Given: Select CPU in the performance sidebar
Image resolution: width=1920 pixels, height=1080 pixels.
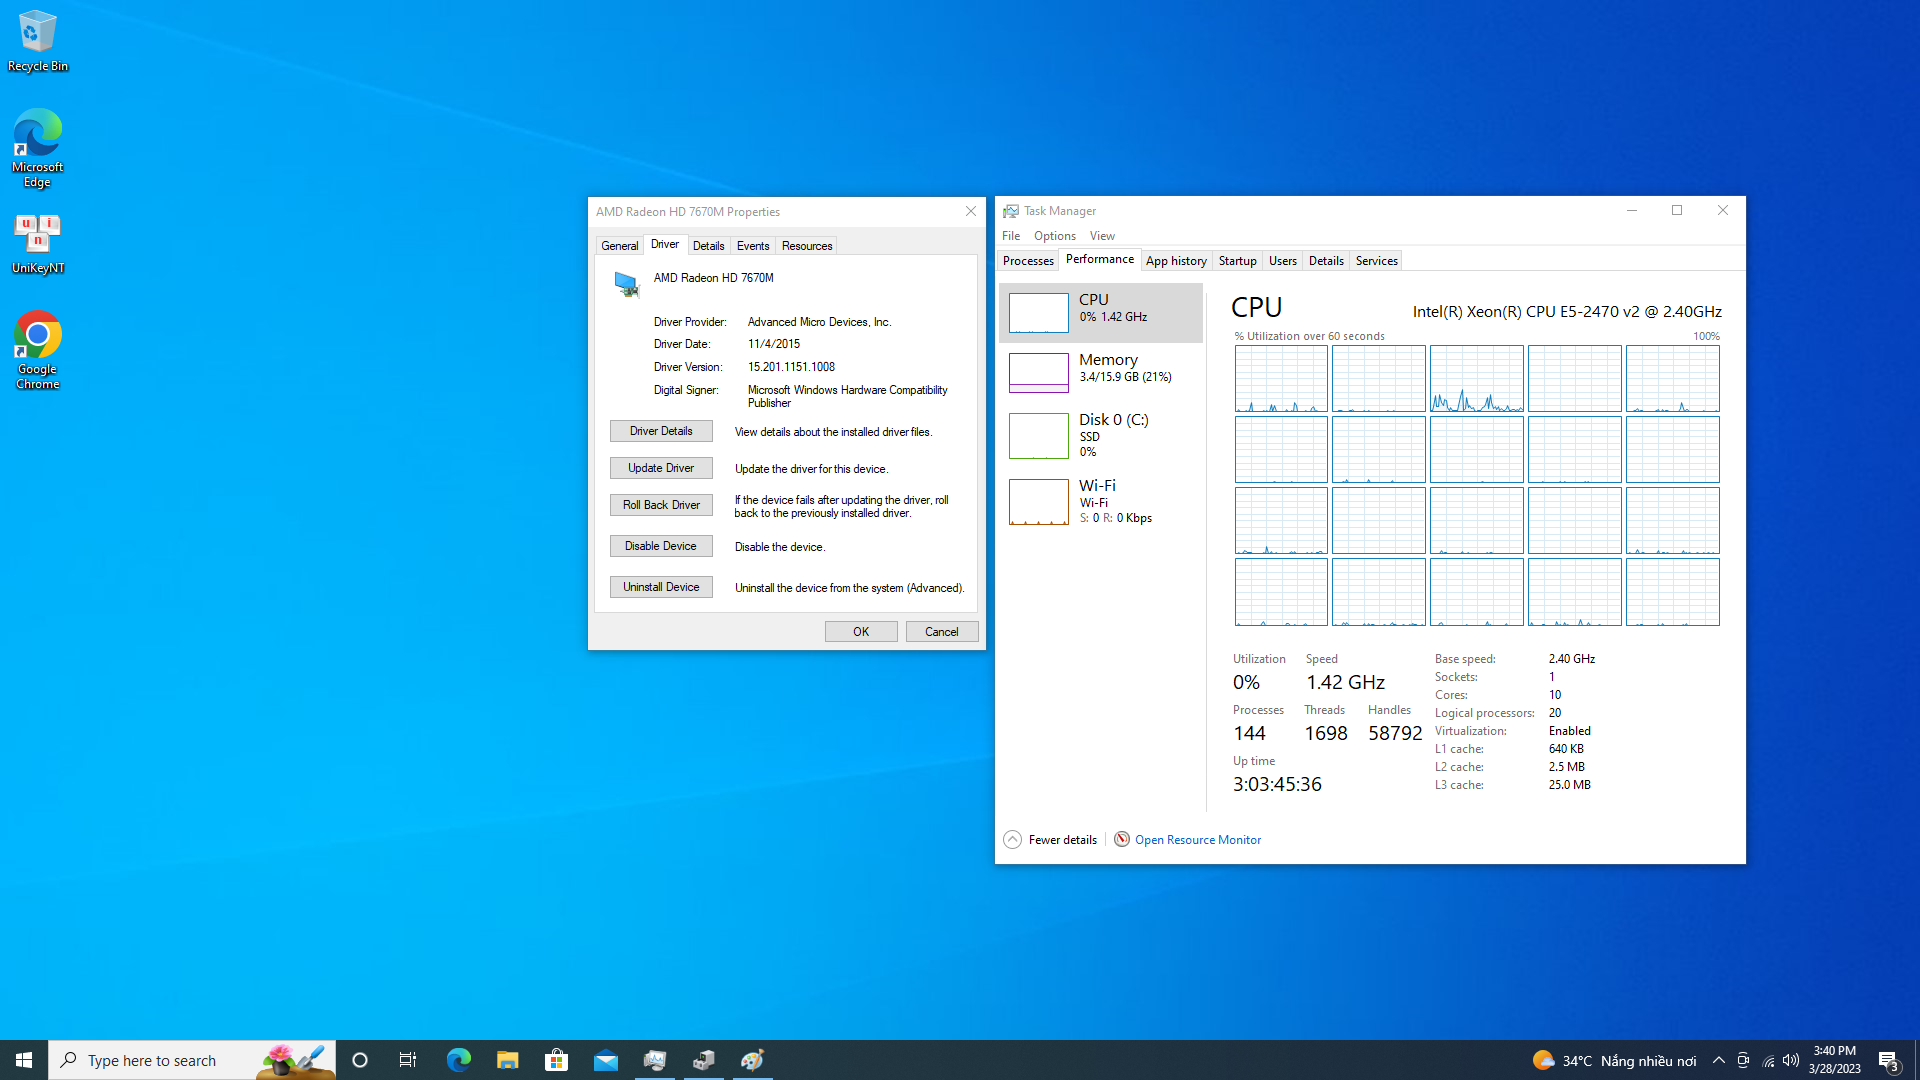Looking at the screenshot, I should (1101, 313).
